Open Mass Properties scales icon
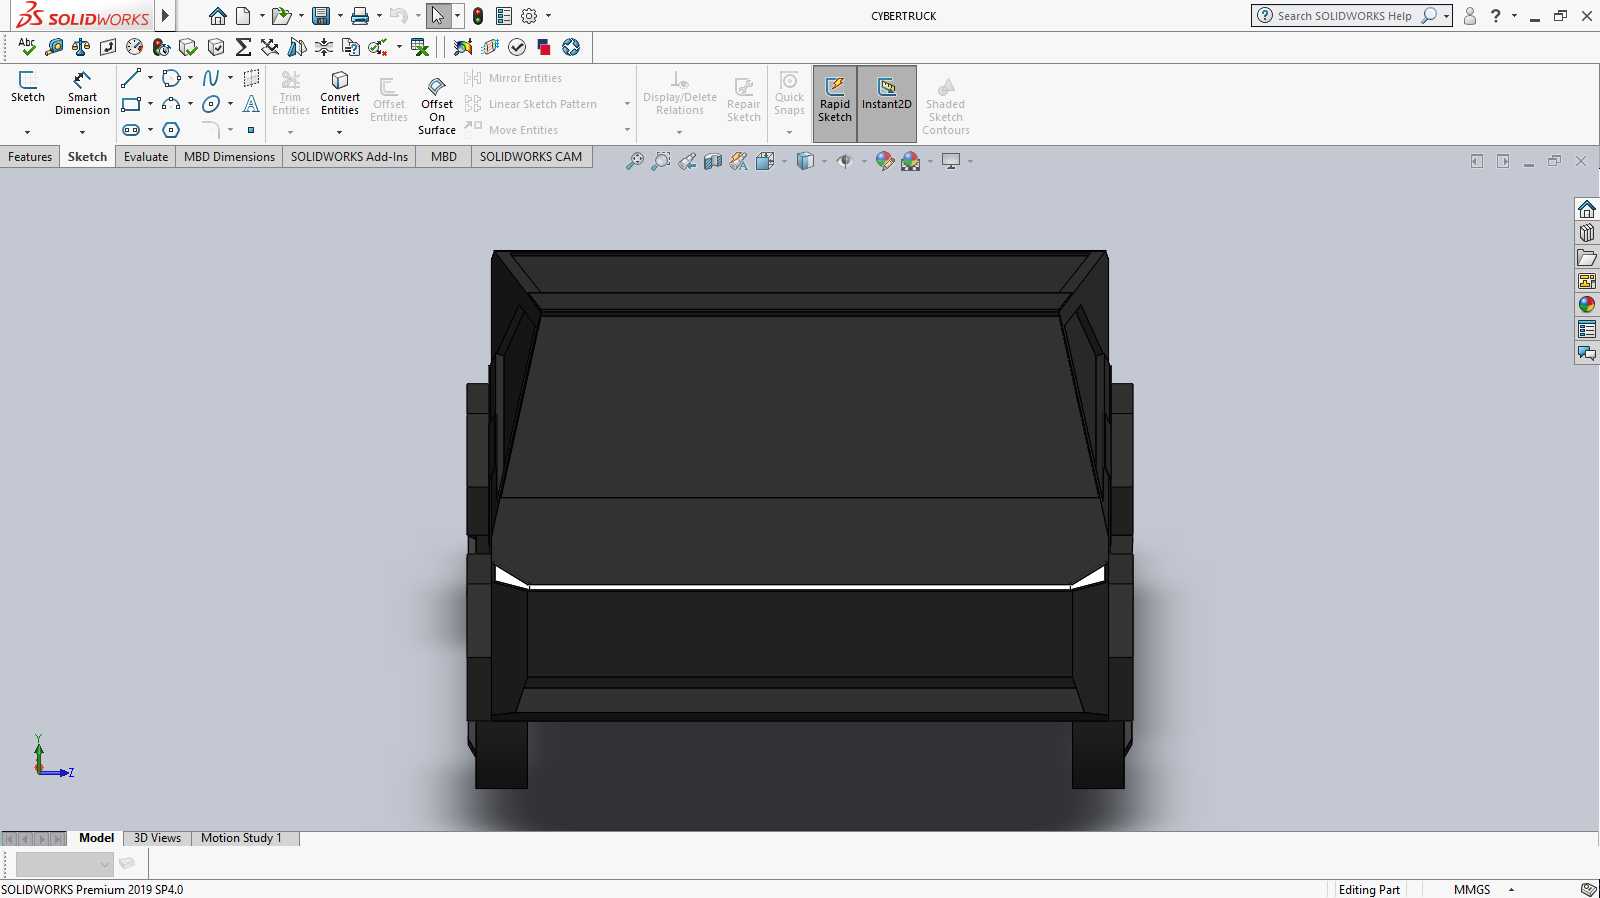Image resolution: width=1600 pixels, height=898 pixels. (x=81, y=47)
